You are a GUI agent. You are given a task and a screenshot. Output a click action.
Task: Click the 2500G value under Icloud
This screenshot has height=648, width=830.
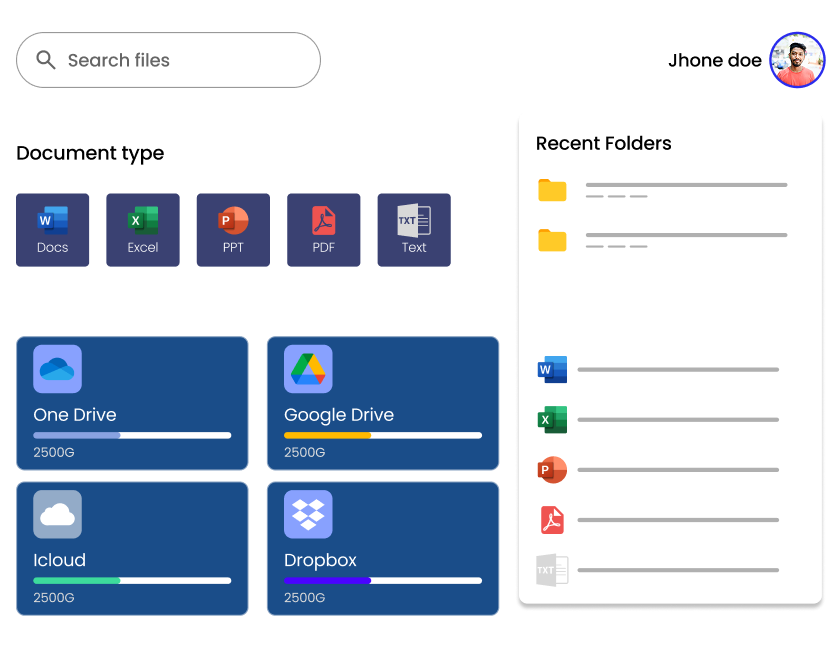[54, 597]
